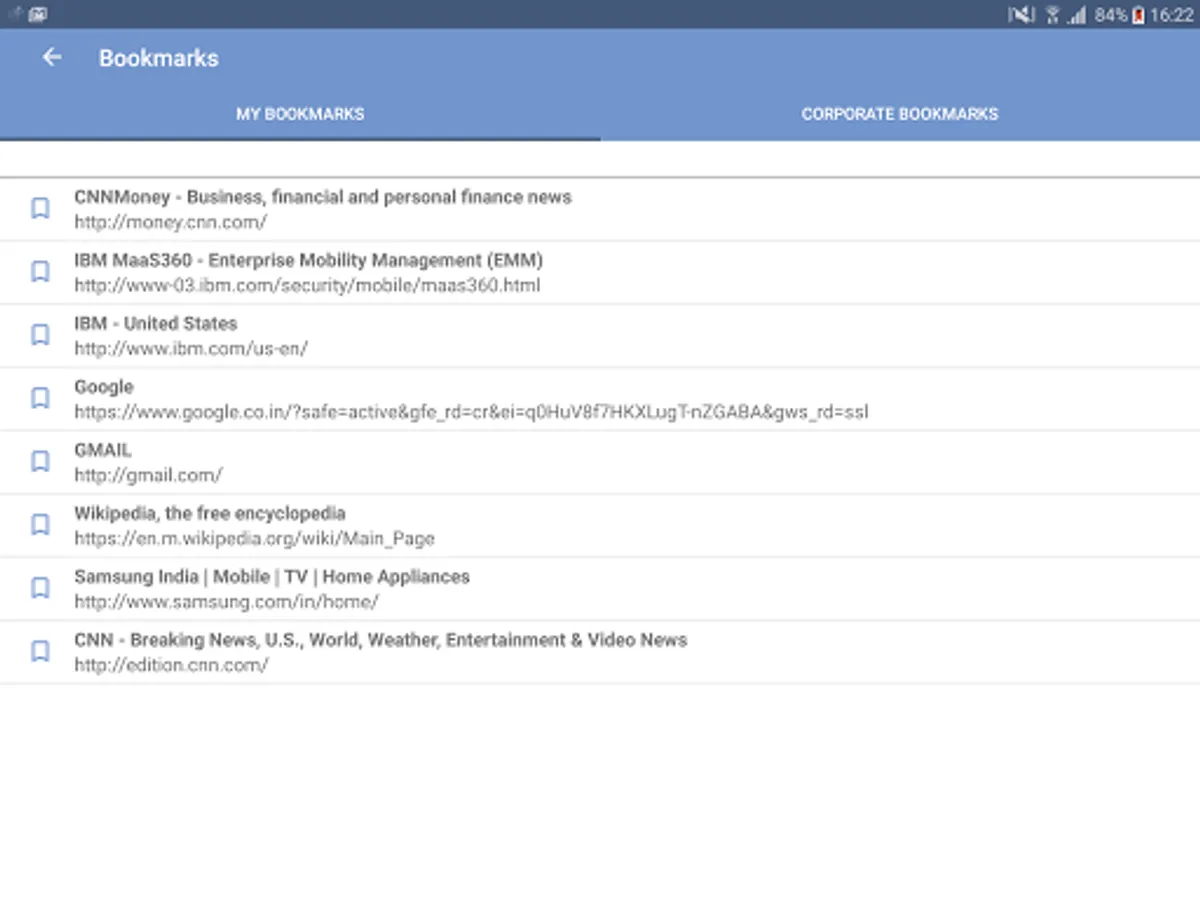Open the Samsung India Mobile TV title
Viewport: 1200px width, 900px height.
[x=272, y=577]
